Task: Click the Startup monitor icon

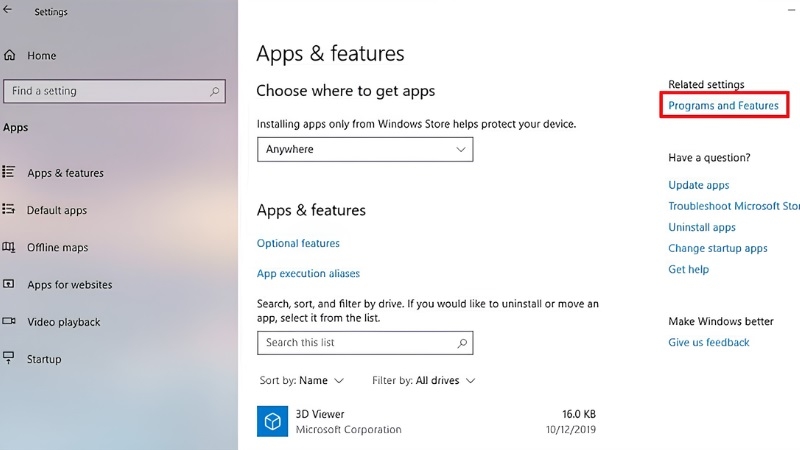Action: pos(8,358)
